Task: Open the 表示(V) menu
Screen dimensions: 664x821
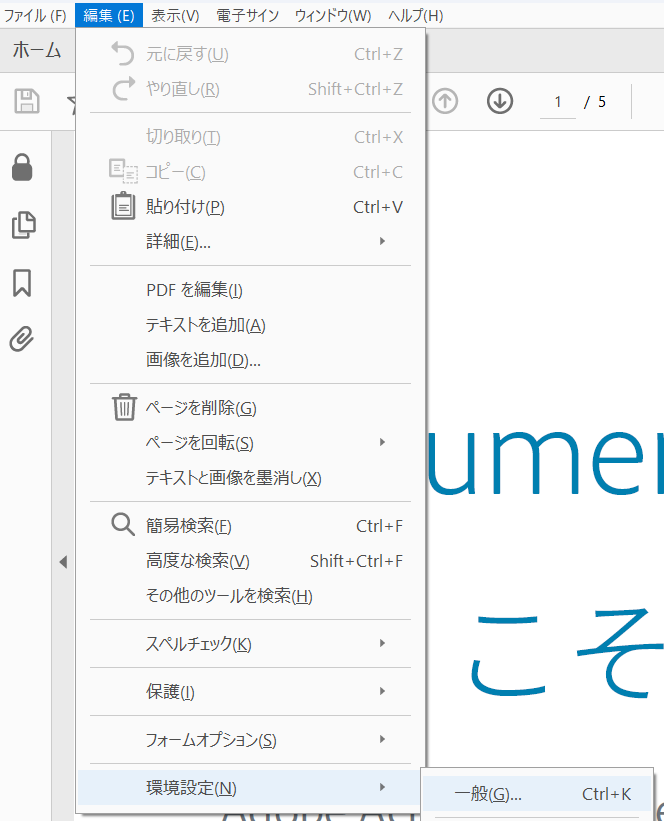Action: click(175, 15)
